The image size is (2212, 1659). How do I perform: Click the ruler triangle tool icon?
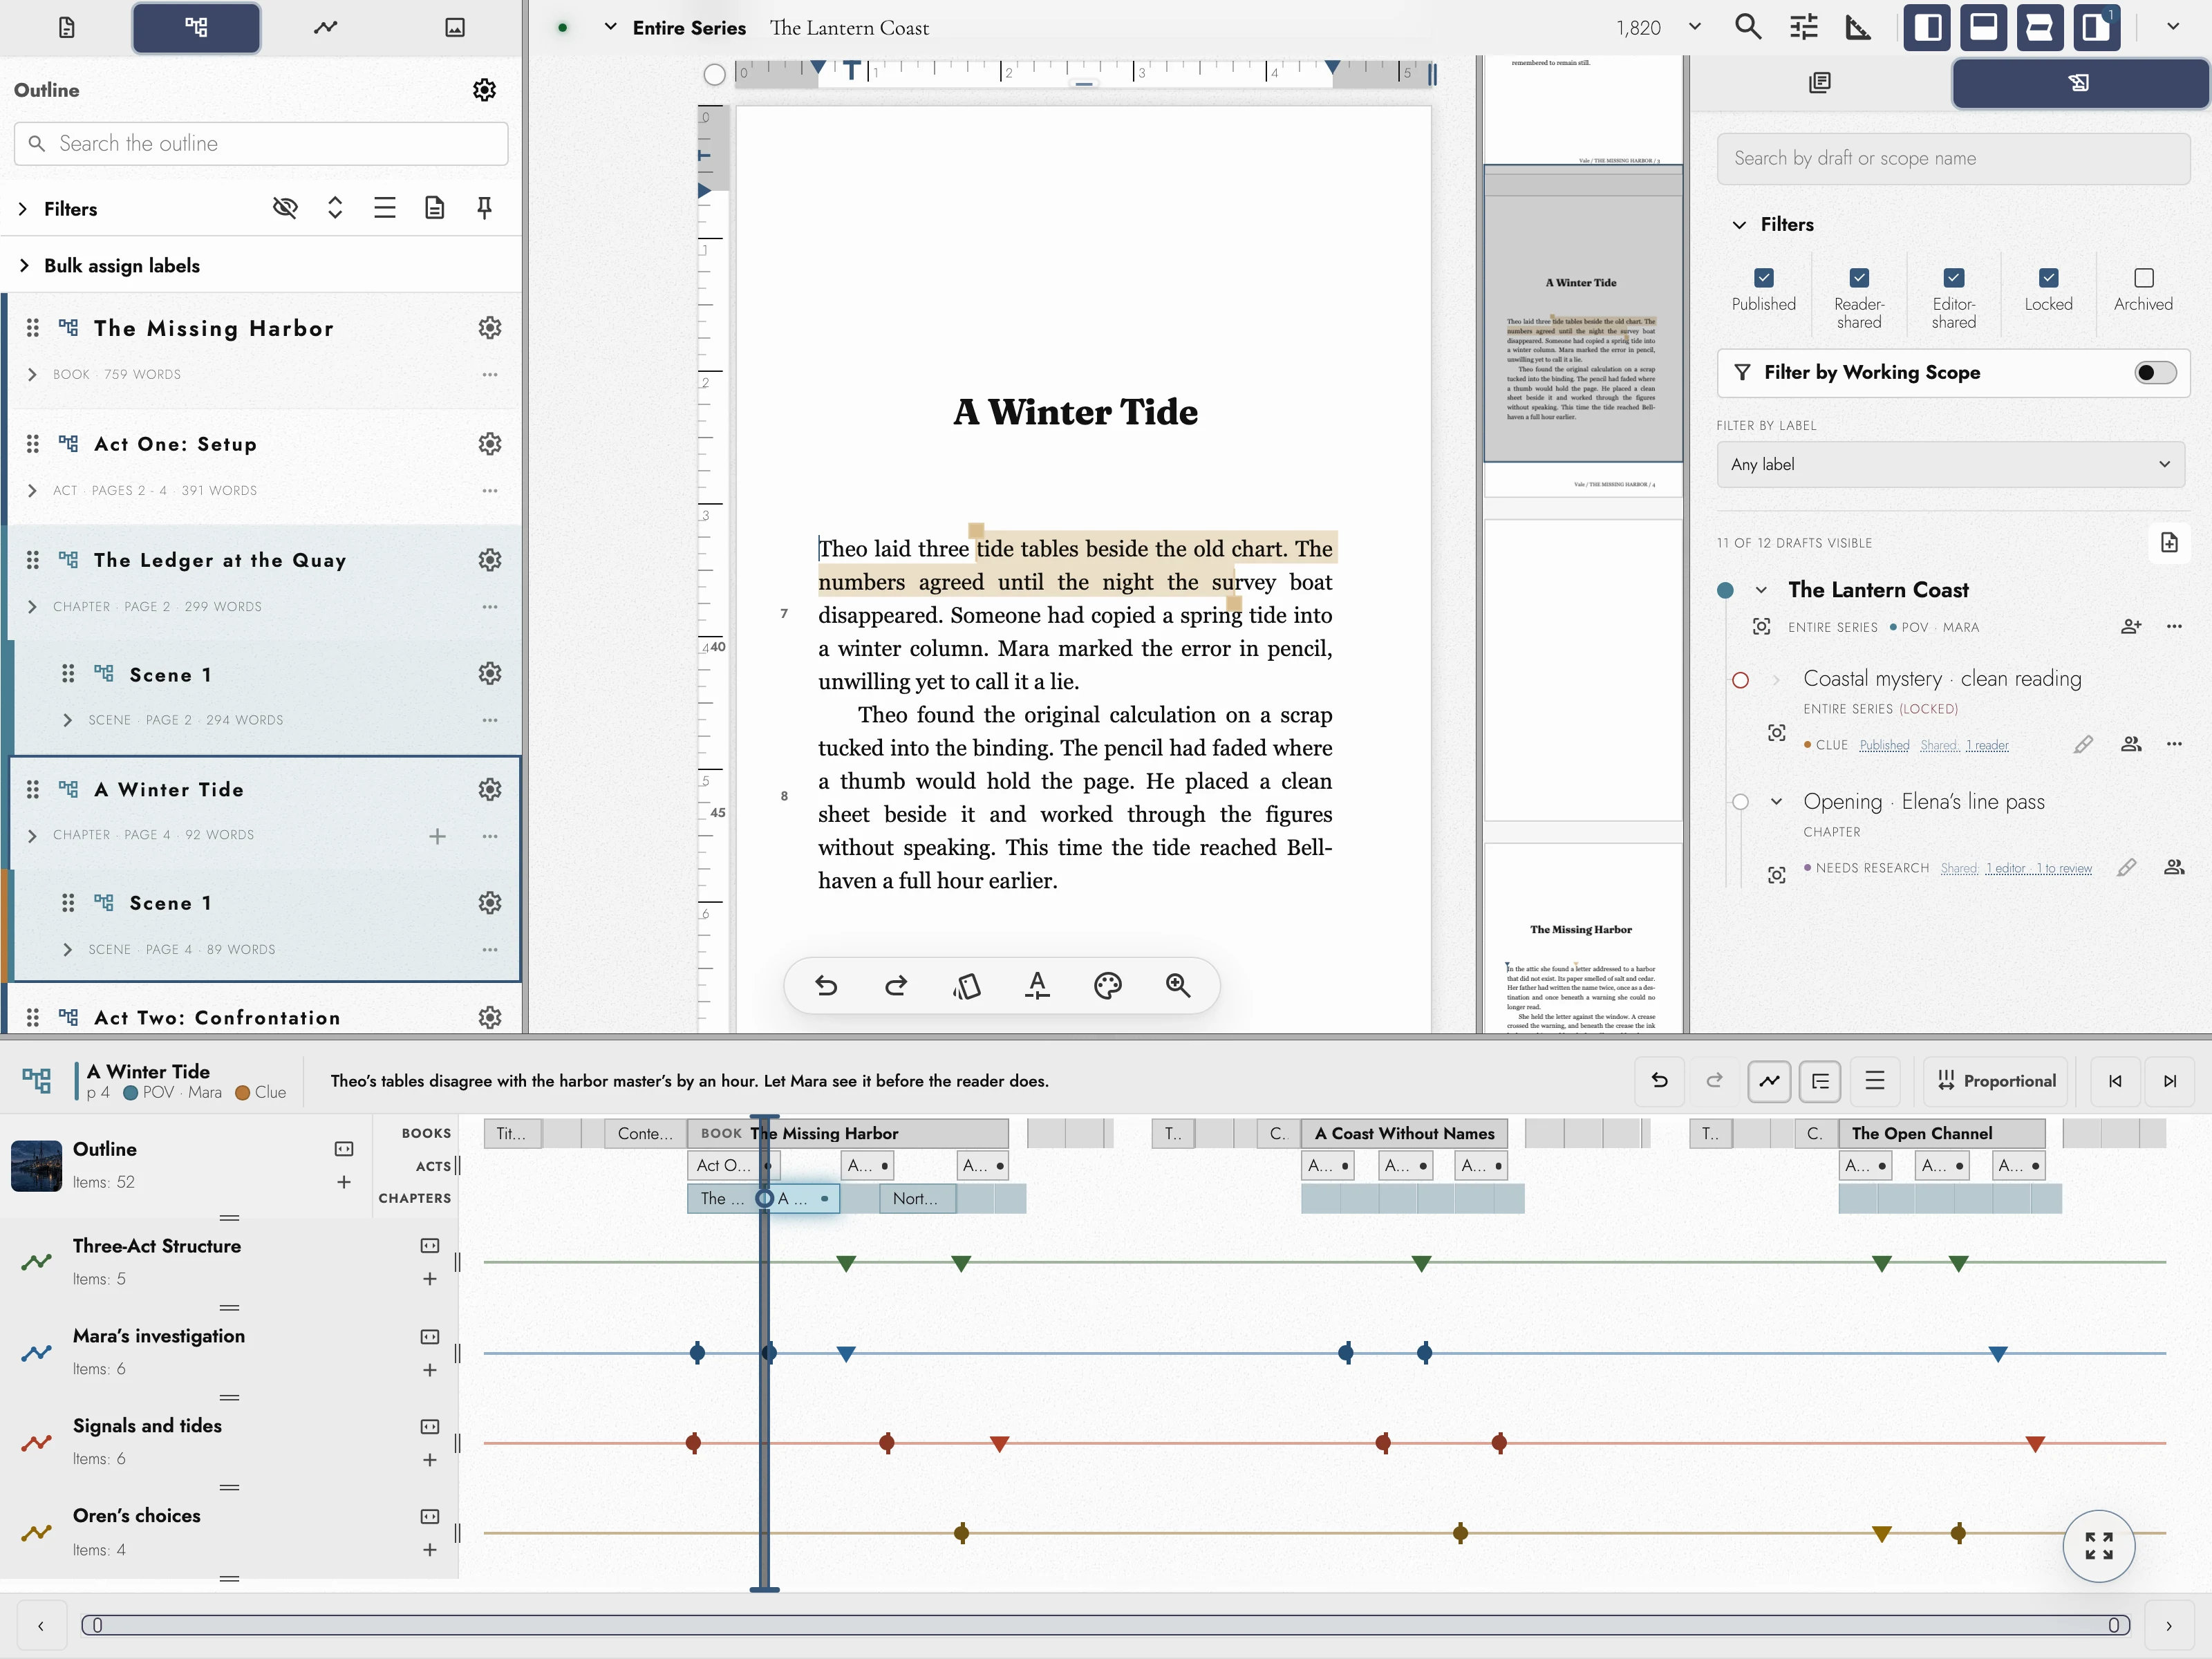(x=1858, y=27)
